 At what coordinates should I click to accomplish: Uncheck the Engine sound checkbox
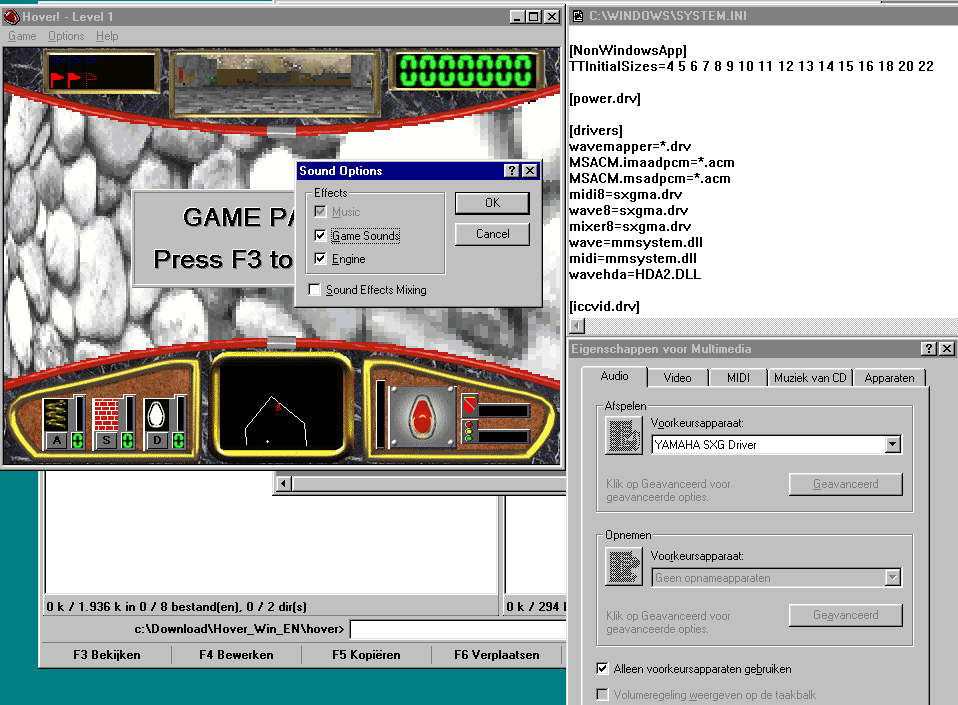click(320, 258)
